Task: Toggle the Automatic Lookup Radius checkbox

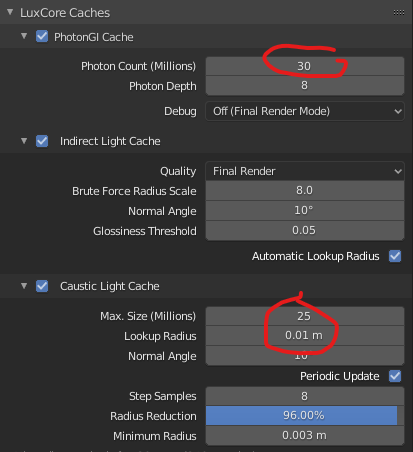Action: pos(395,256)
